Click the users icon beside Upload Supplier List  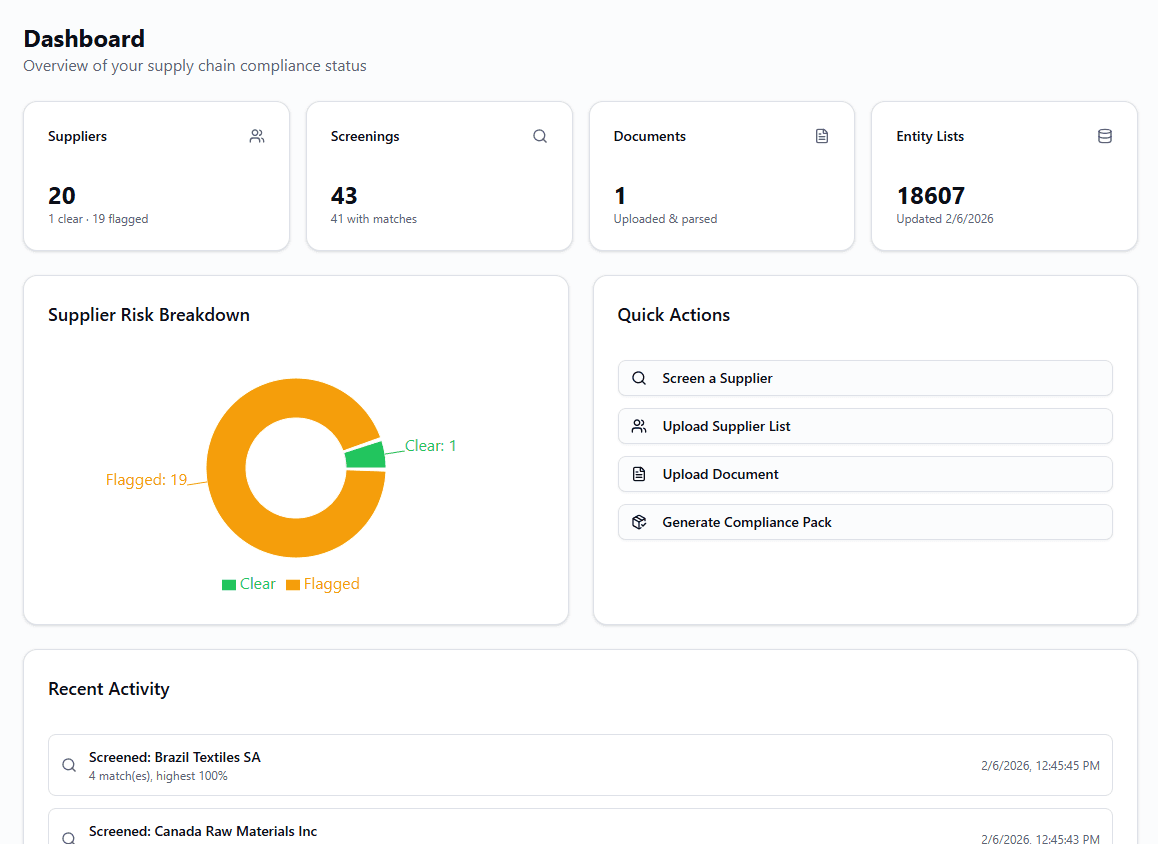click(639, 426)
